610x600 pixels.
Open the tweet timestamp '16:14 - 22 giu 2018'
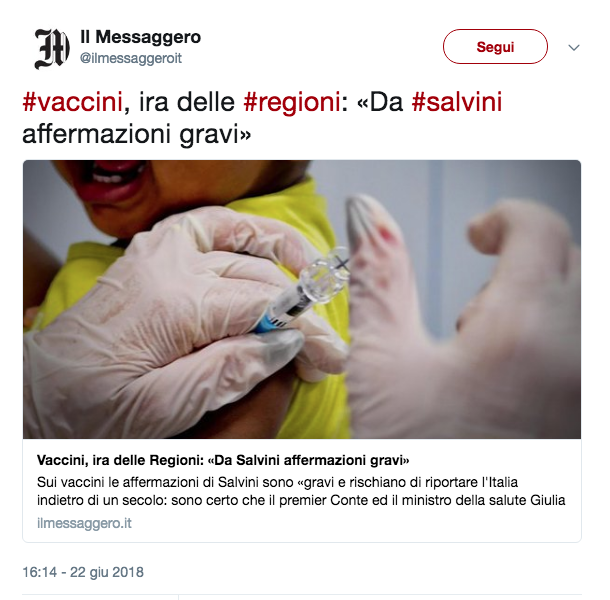click(x=83, y=572)
